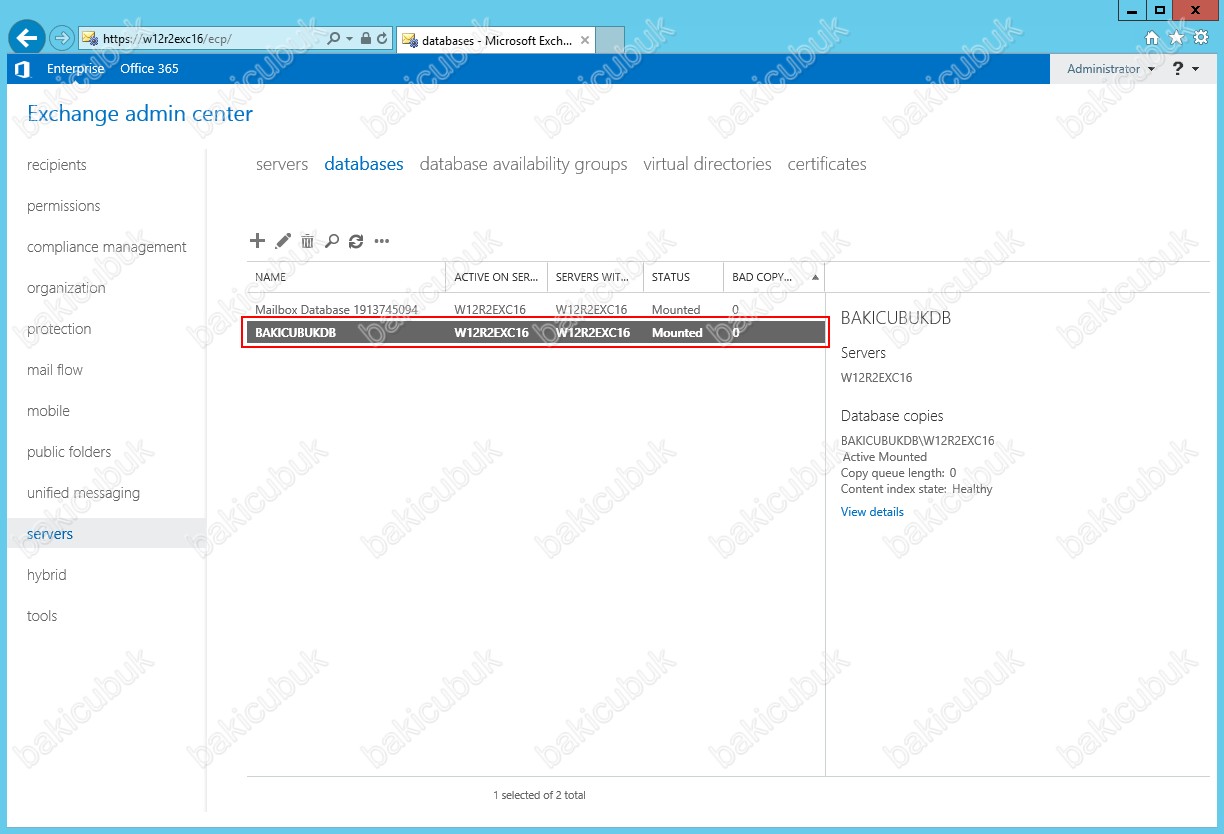Sort by NAME column header

click(346, 277)
